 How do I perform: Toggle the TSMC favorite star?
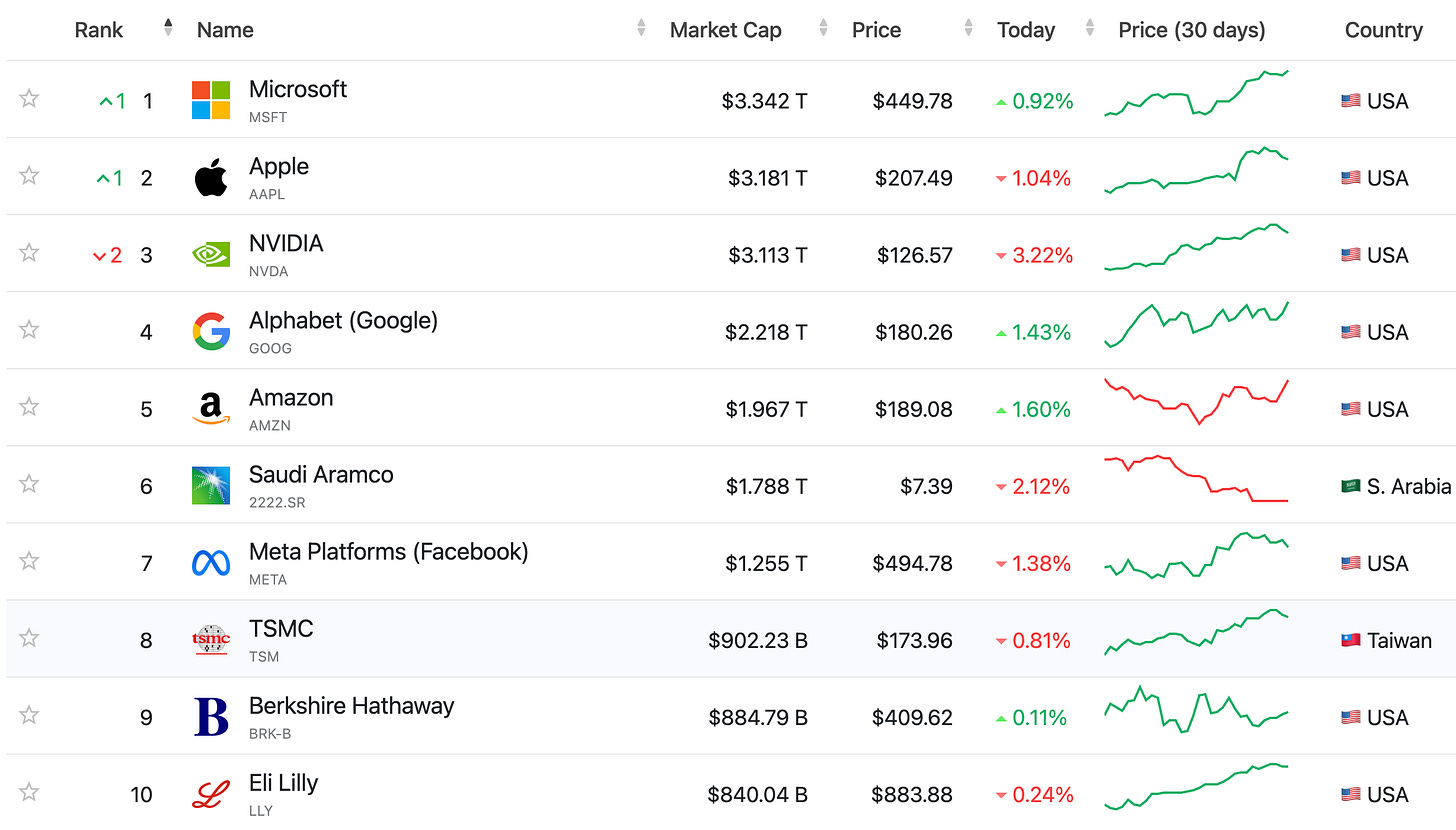click(29, 637)
